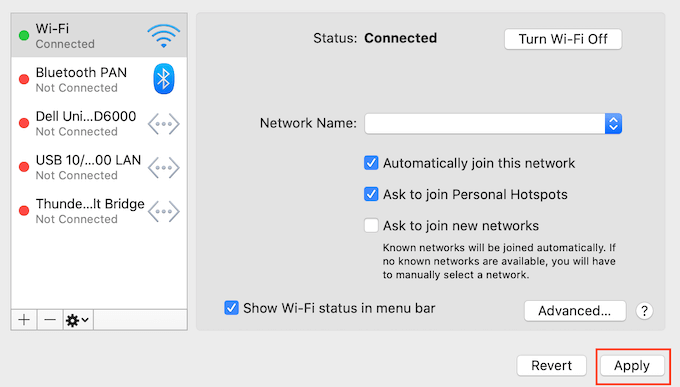The width and height of the screenshot is (680, 387).
Task: Click the Apply button
Action: coord(632,365)
